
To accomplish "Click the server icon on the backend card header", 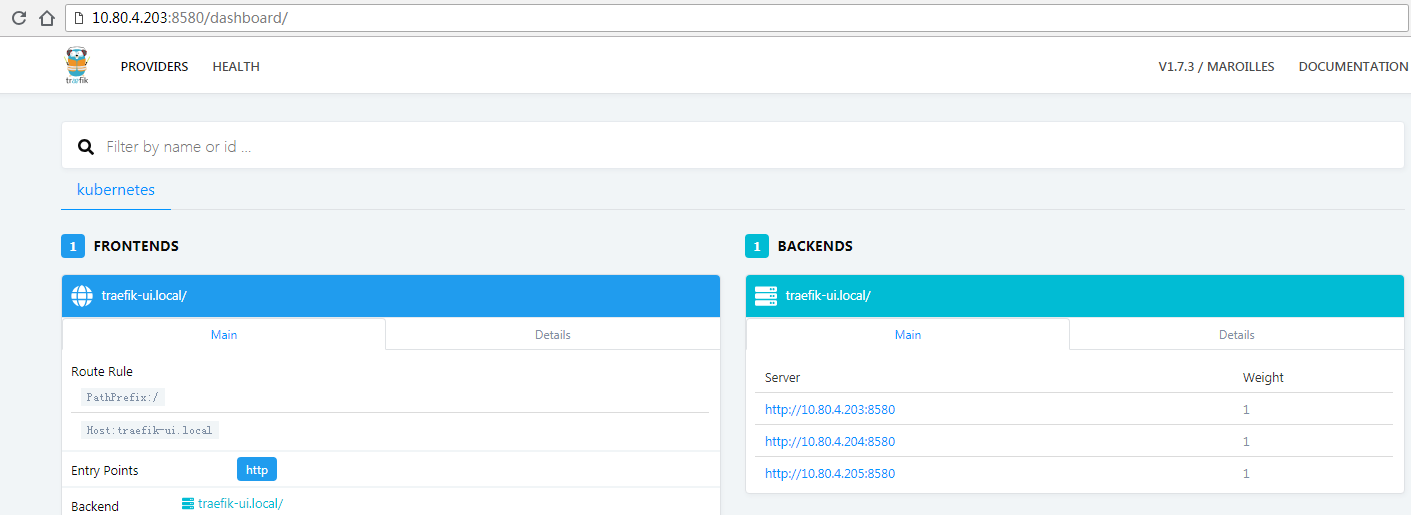I will pos(766,296).
